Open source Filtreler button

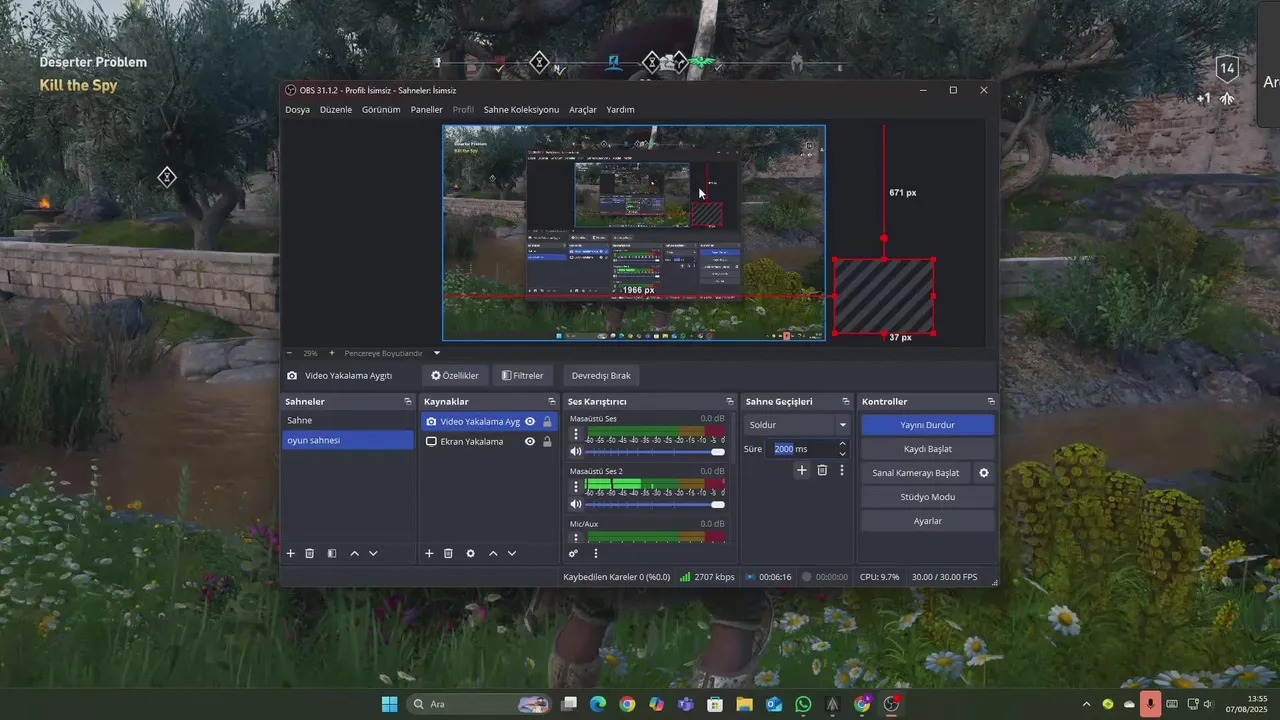pos(523,376)
